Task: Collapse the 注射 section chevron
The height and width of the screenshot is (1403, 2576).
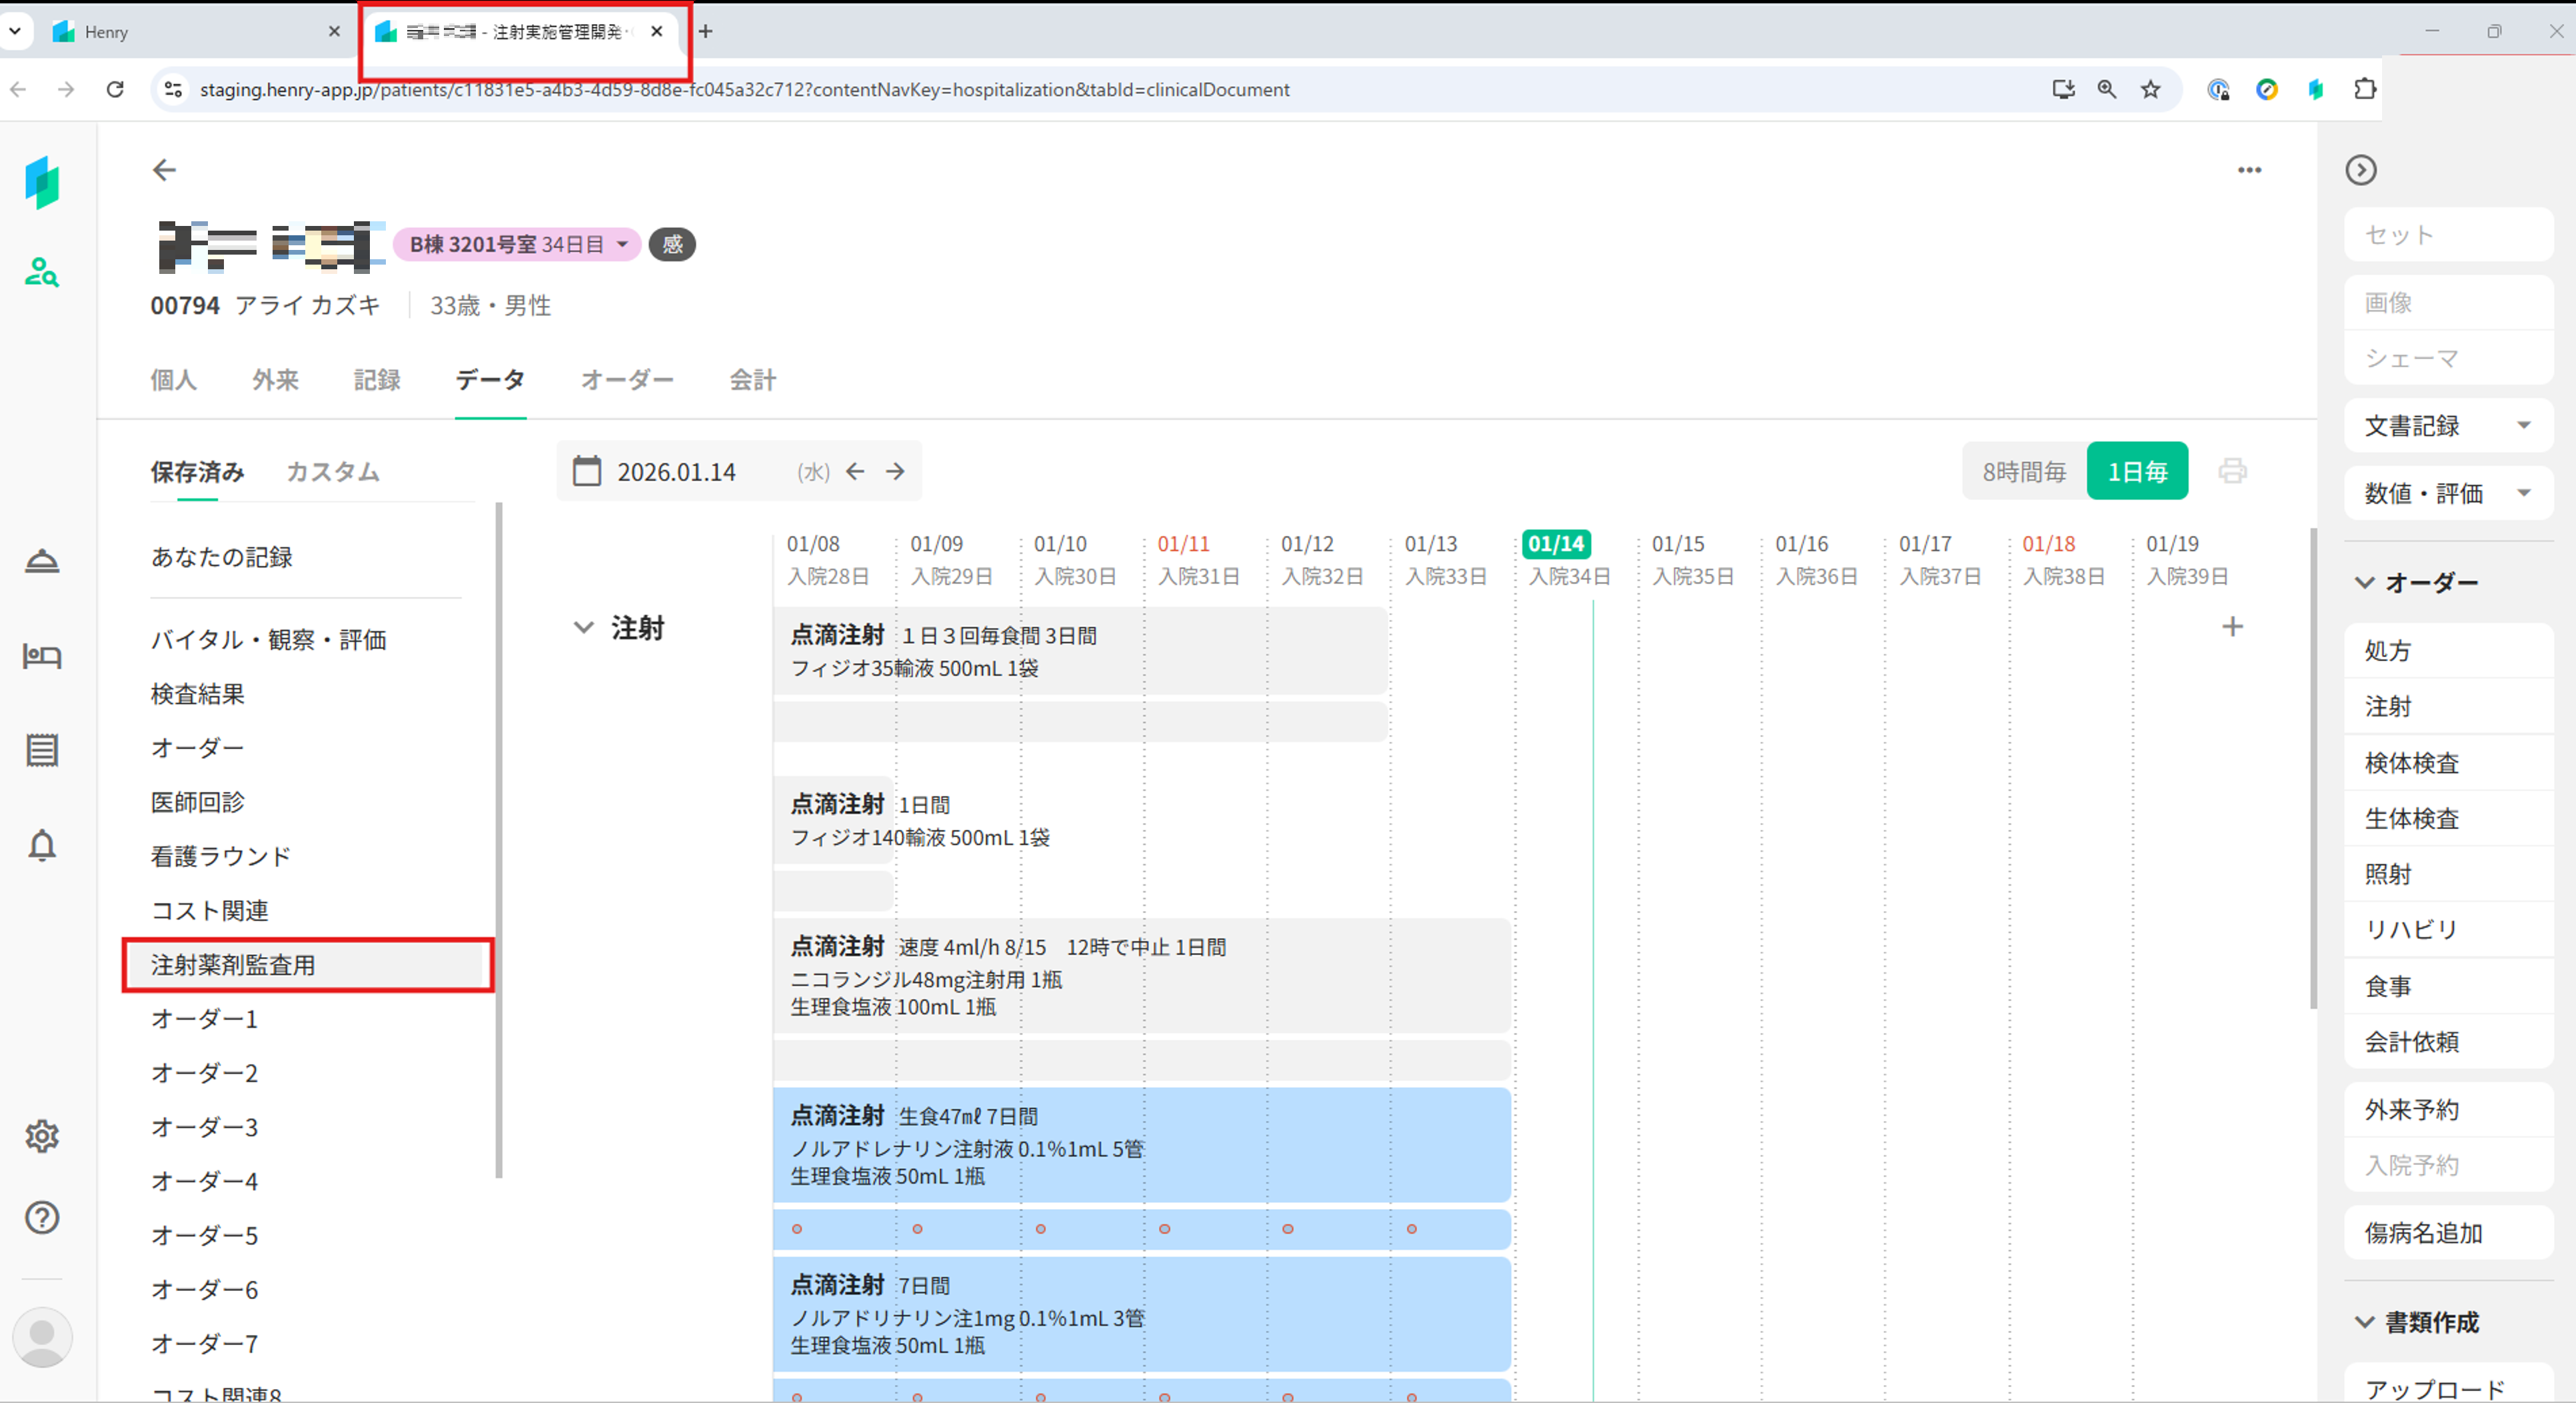Action: [583, 628]
